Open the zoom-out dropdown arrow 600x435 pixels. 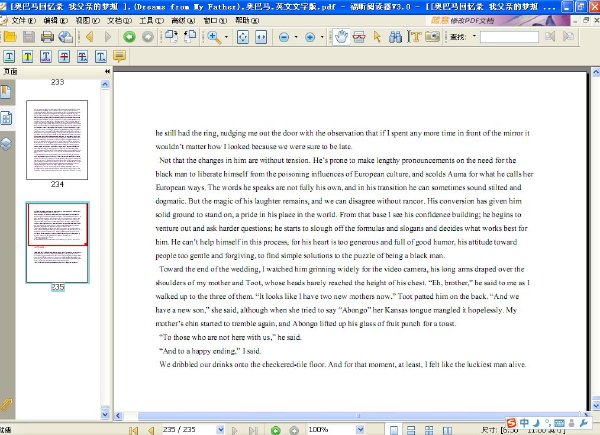(x=296, y=37)
